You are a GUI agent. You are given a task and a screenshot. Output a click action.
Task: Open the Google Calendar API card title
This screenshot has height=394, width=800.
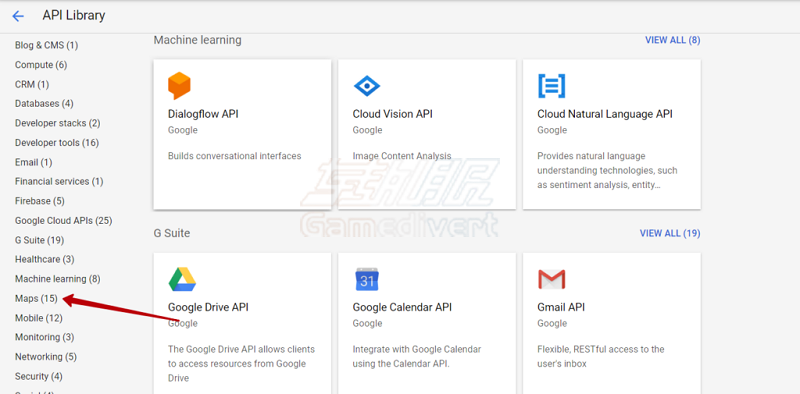pos(402,307)
